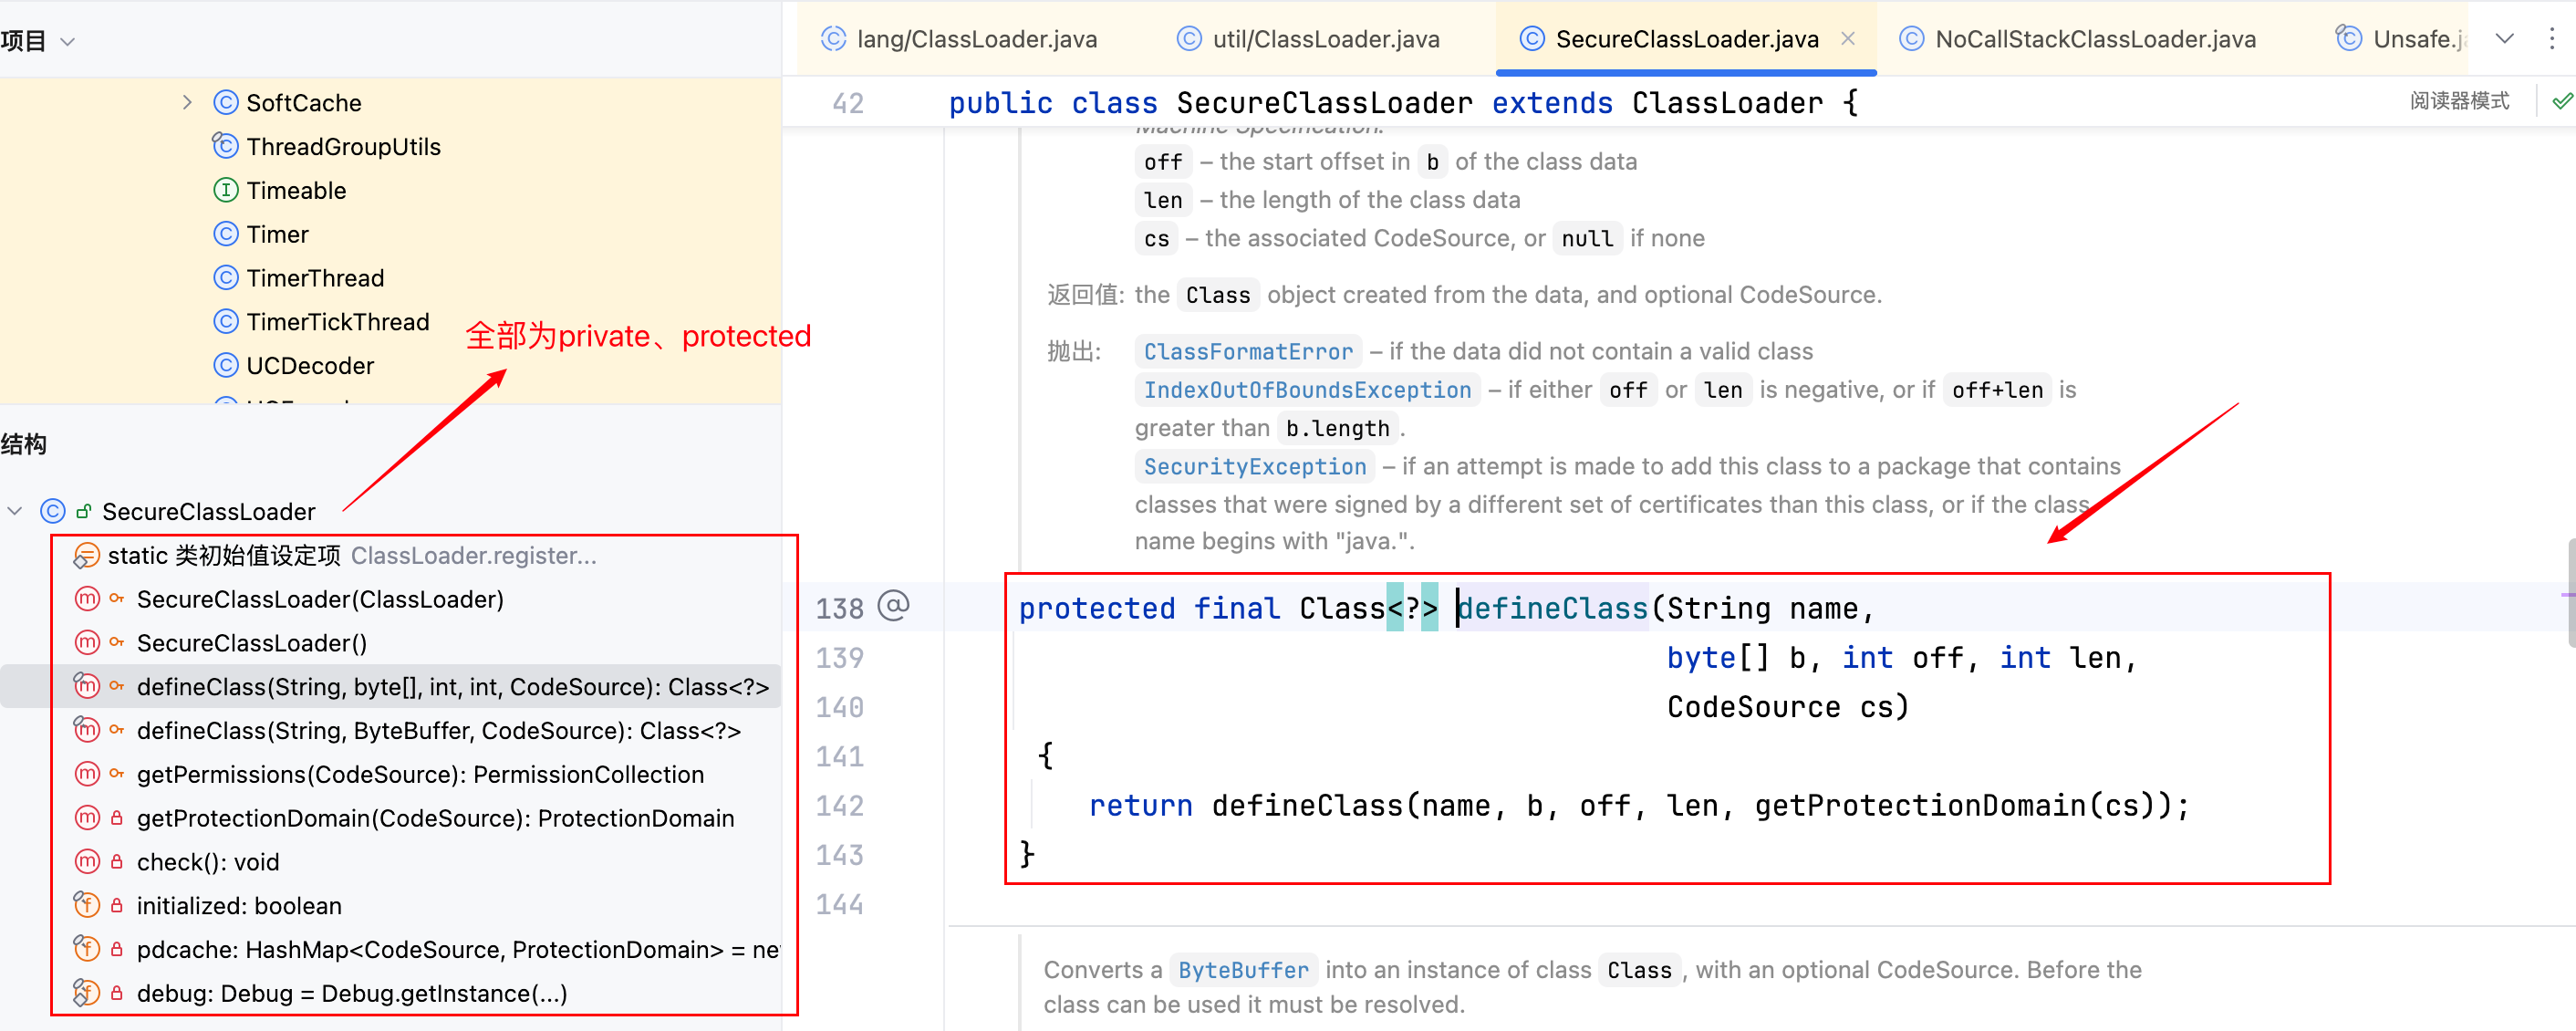Click the Timeable interface icon
This screenshot has width=2576, height=1031.
tap(226, 190)
